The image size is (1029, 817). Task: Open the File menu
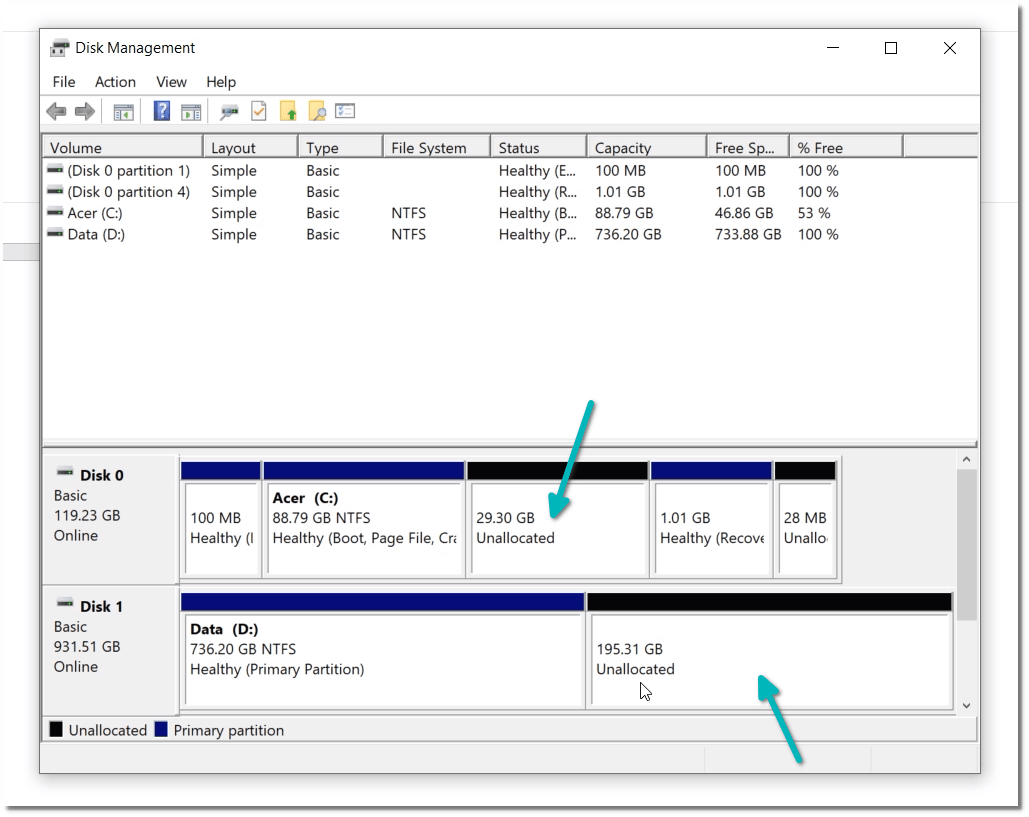tap(63, 82)
